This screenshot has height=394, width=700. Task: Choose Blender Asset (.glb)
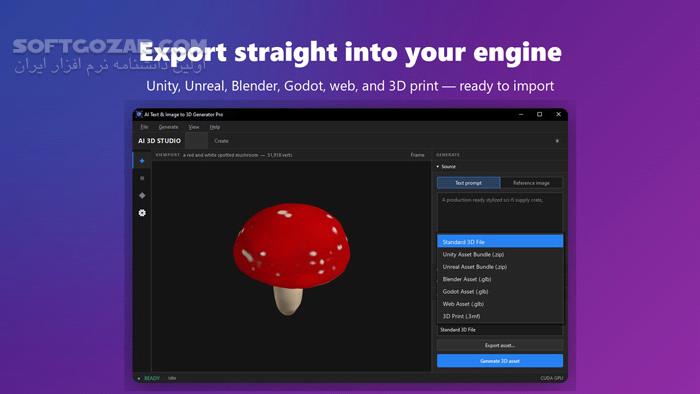[x=500, y=279]
